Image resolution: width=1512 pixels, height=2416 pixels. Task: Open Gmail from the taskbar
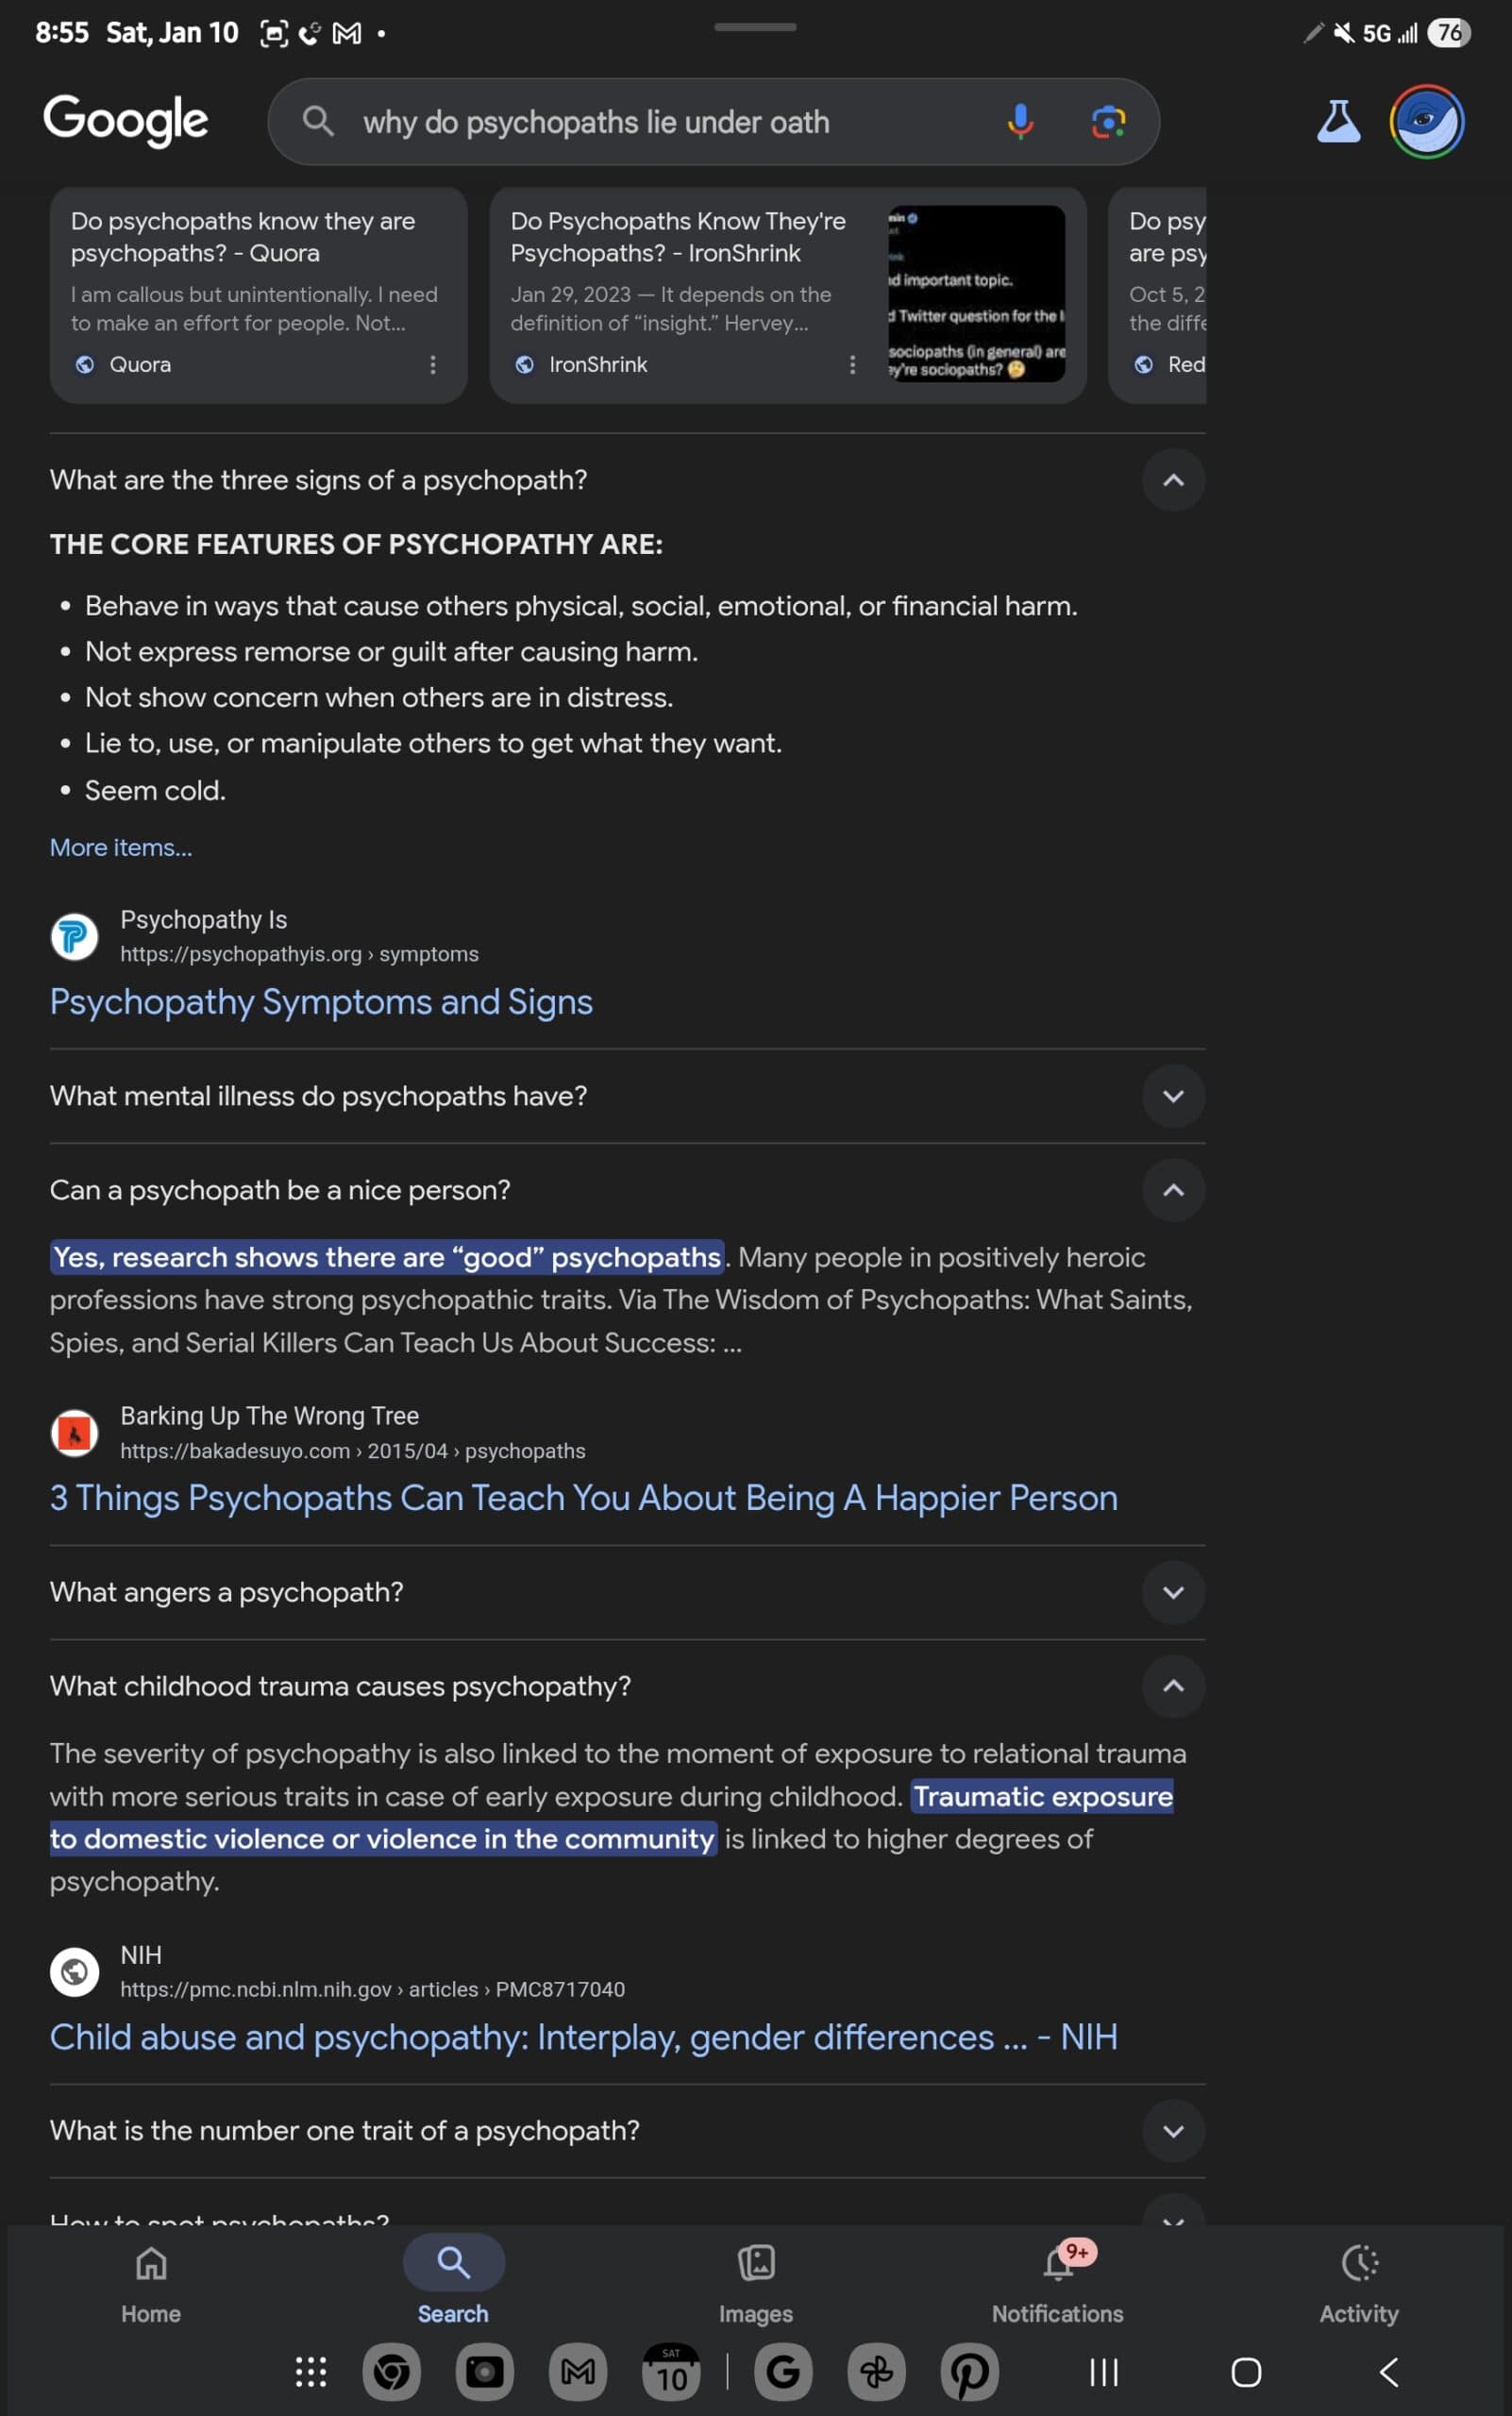[x=578, y=2371]
